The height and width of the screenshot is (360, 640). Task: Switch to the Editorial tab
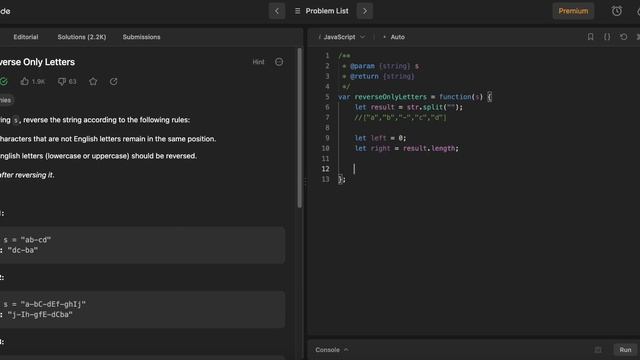[x=26, y=37]
